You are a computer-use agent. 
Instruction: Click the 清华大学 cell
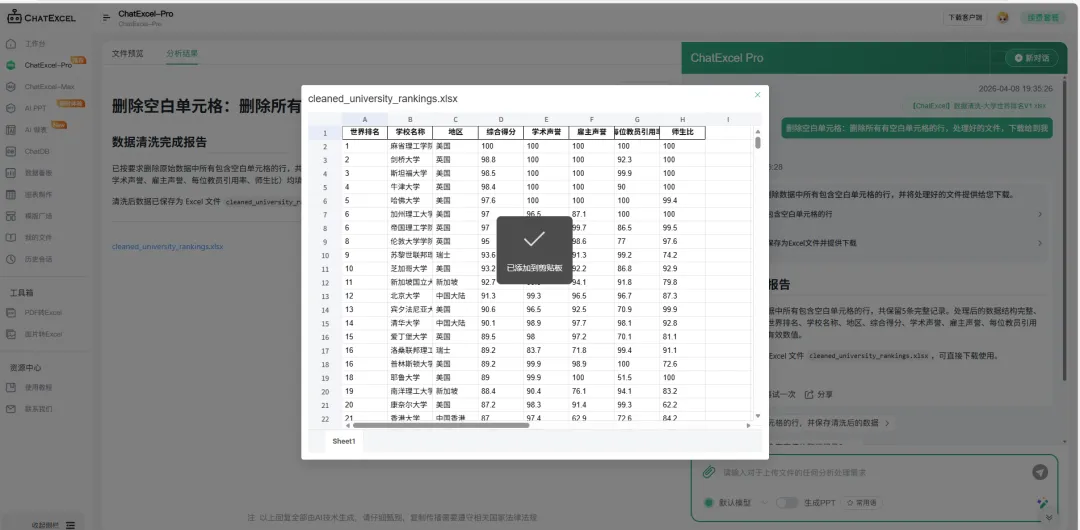click(410, 323)
